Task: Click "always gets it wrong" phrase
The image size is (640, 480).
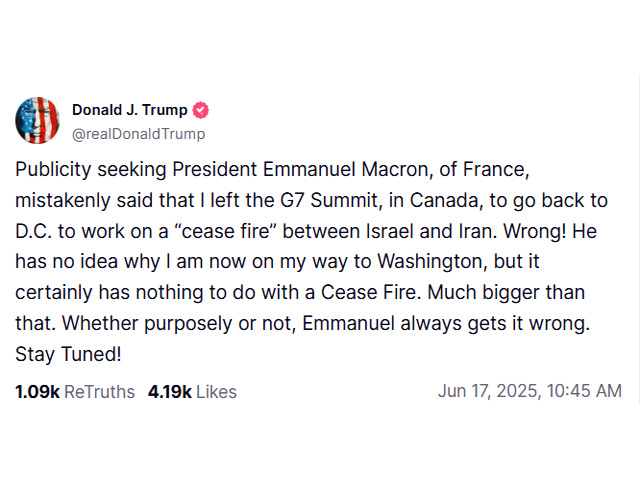Action: 495,324
